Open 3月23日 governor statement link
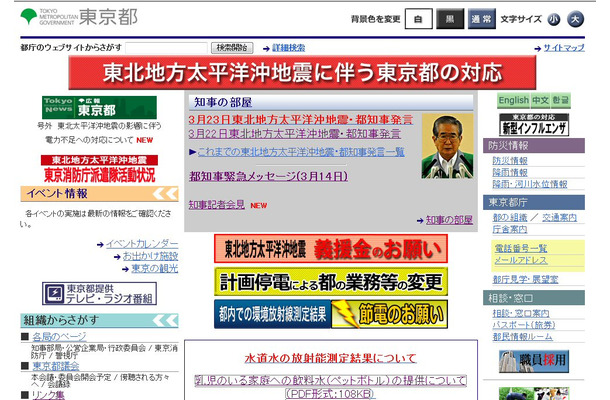The image size is (610, 400). click(x=300, y=119)
